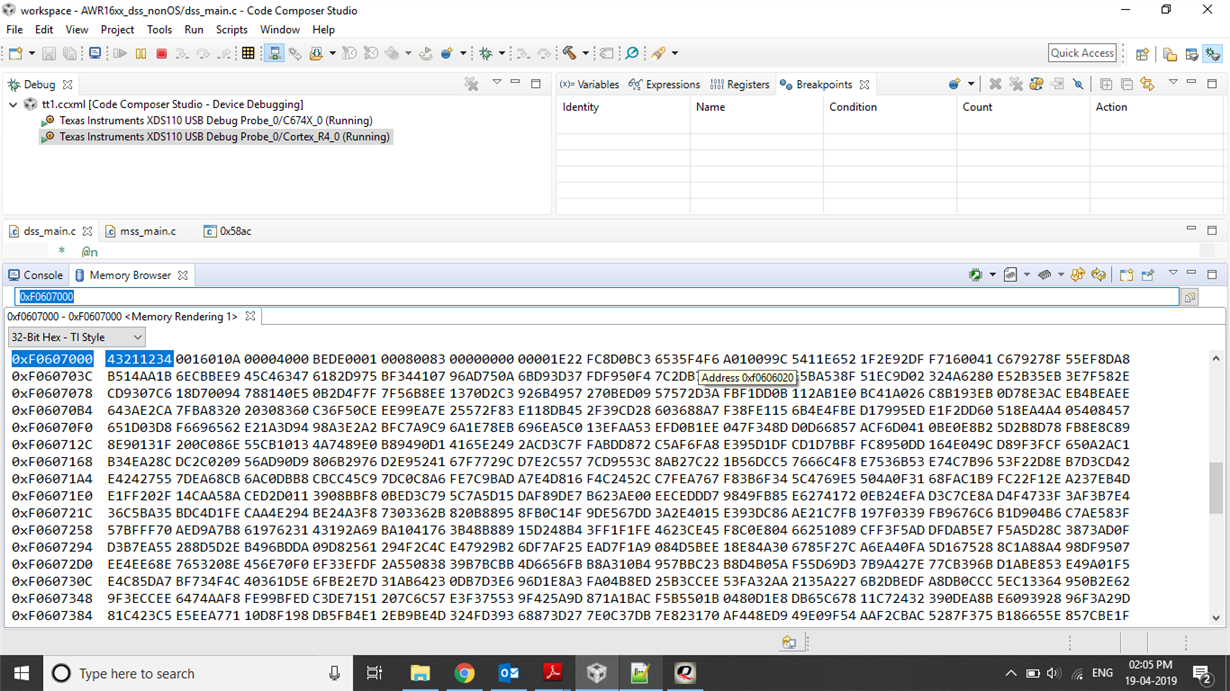Click the Go button beside address field
The height and width of the screenshot is (691, 1230).
pyautogui.click(x=1190, y=297)
